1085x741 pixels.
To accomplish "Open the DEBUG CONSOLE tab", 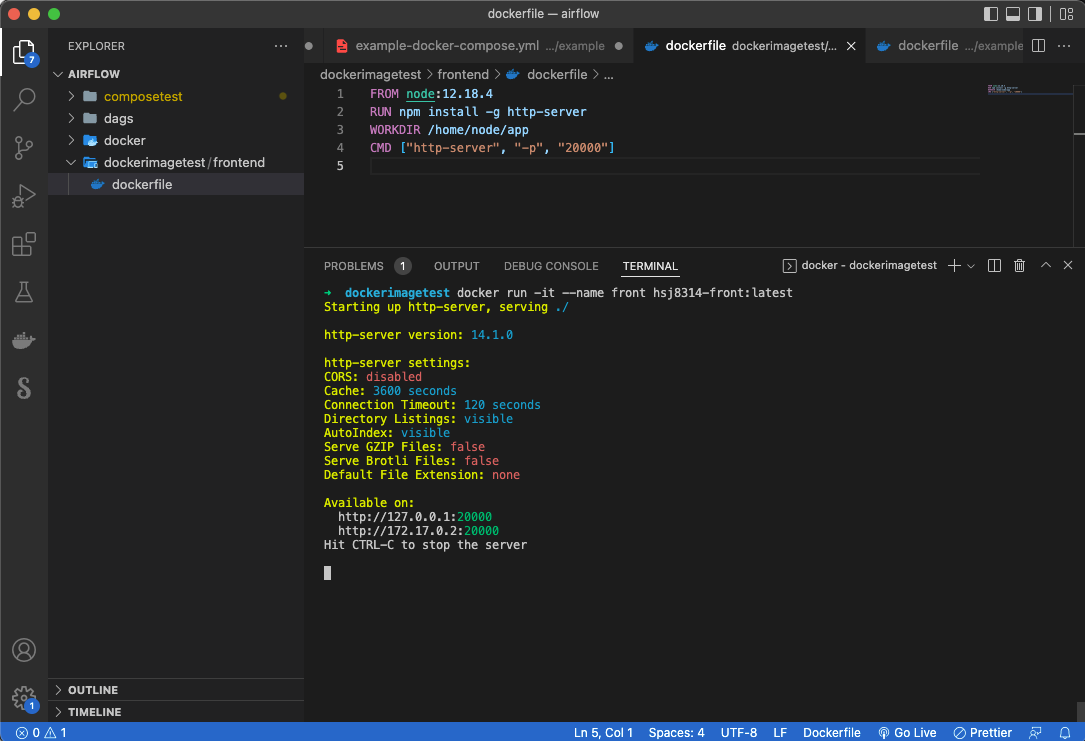I will (x=551, y=266).
